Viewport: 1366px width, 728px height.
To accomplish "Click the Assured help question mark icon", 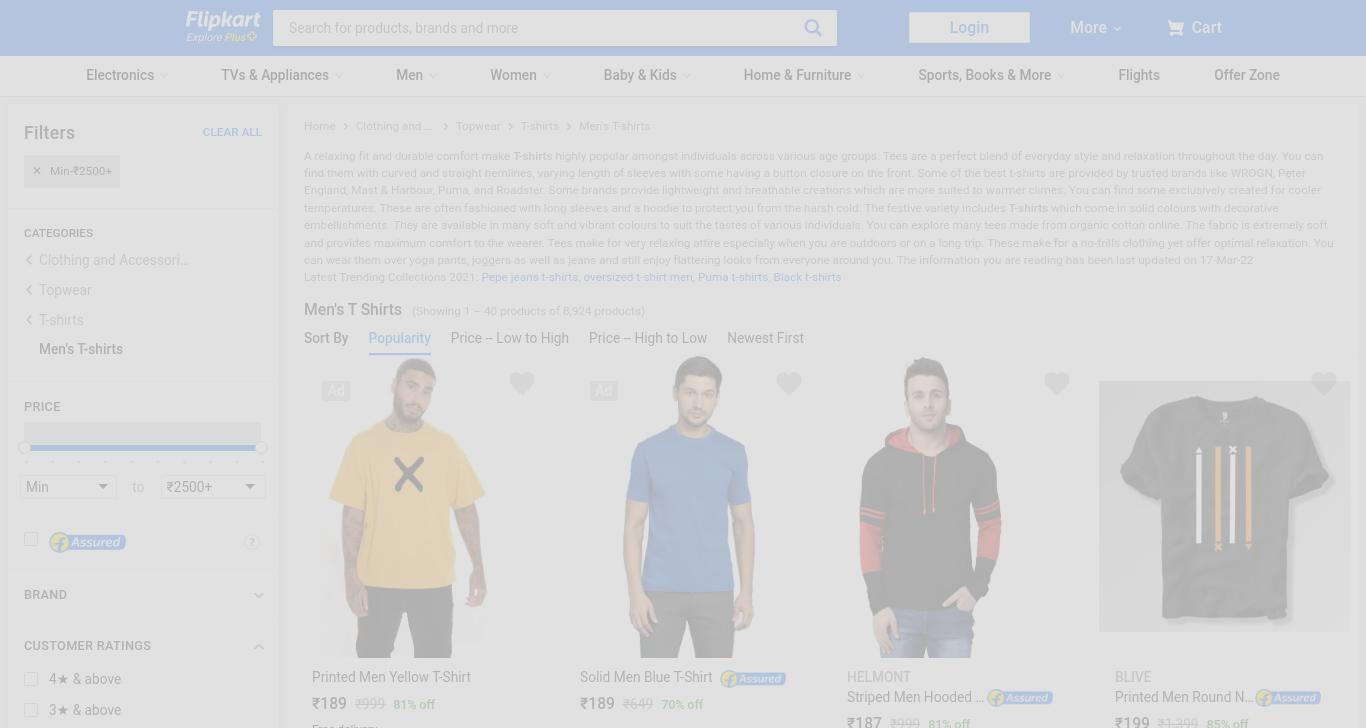I will [252, 542].
